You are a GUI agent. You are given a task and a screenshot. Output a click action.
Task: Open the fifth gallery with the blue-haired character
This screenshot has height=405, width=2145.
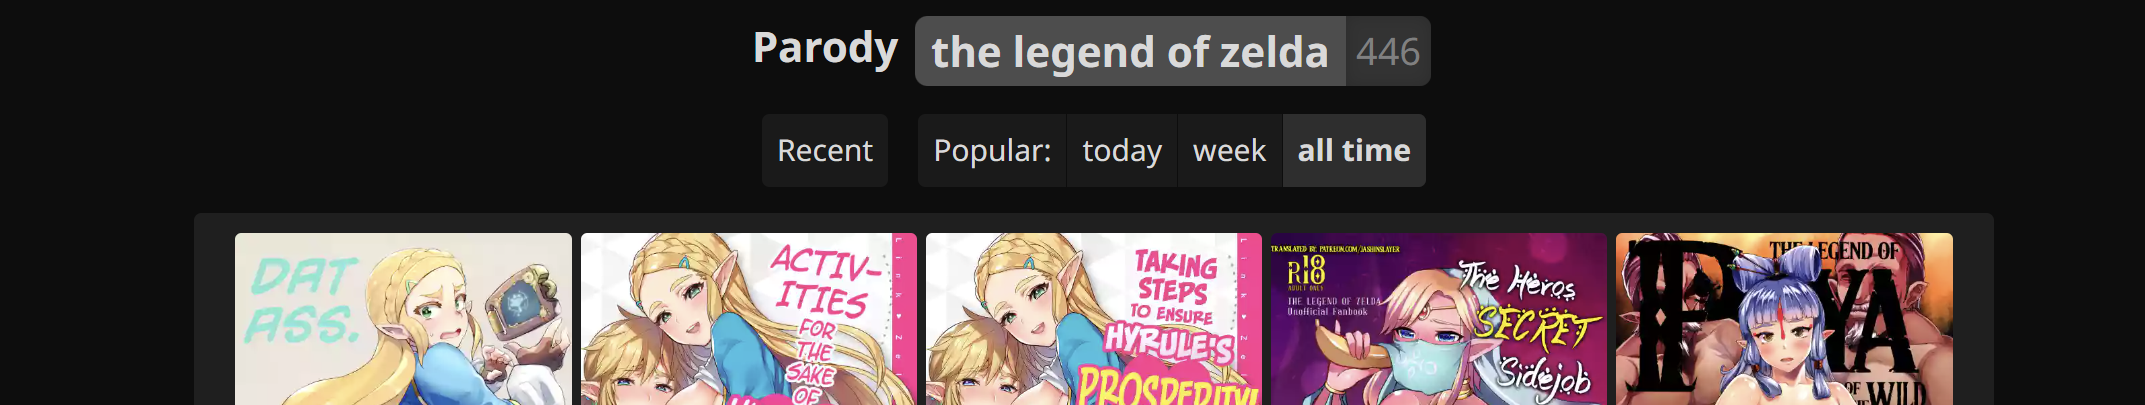pyautogui.click(x=1784, y=319)
